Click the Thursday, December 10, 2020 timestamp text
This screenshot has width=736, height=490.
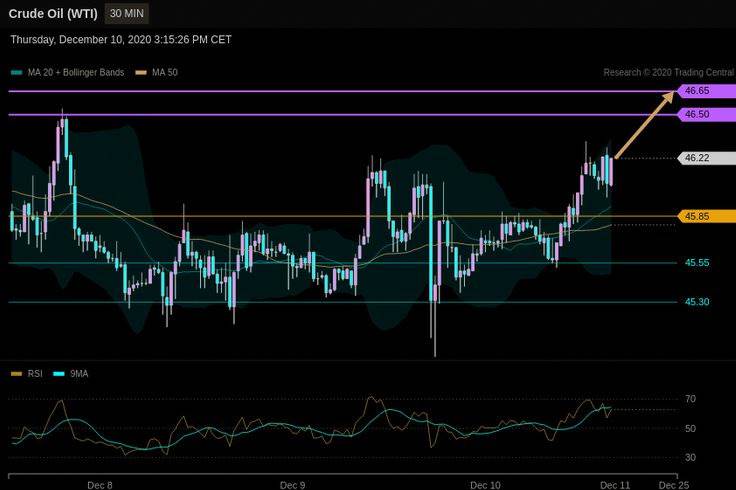tap(121, 40)
